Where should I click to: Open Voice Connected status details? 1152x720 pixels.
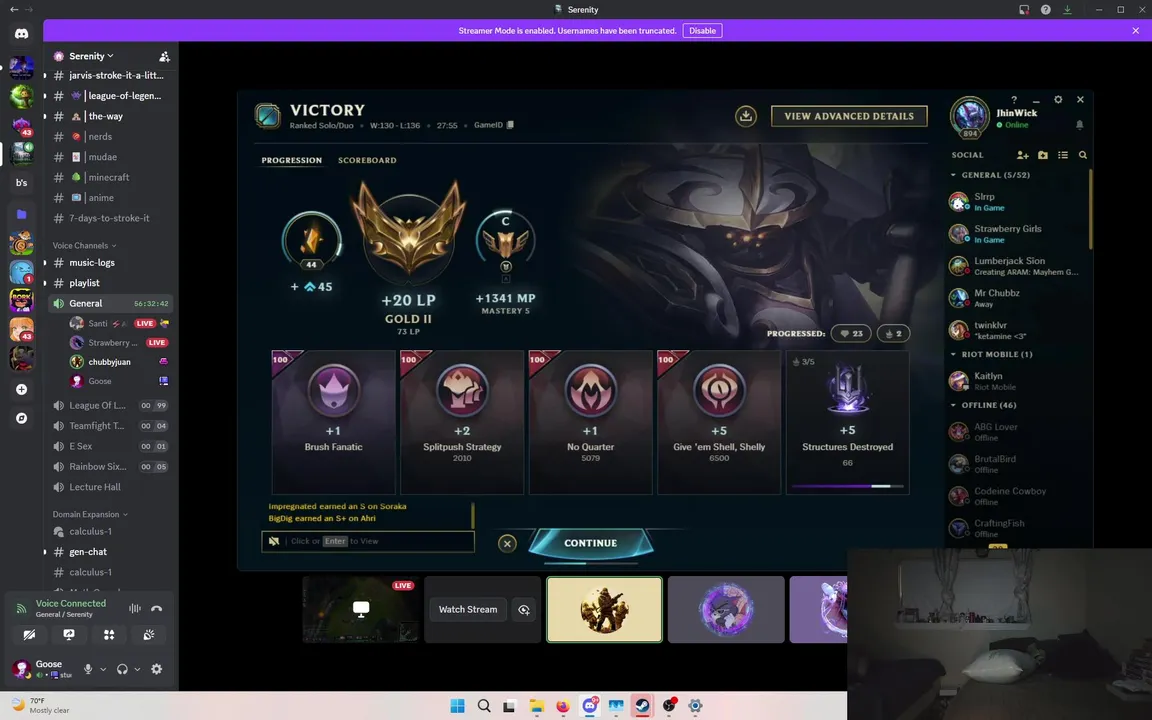point(71,604)
